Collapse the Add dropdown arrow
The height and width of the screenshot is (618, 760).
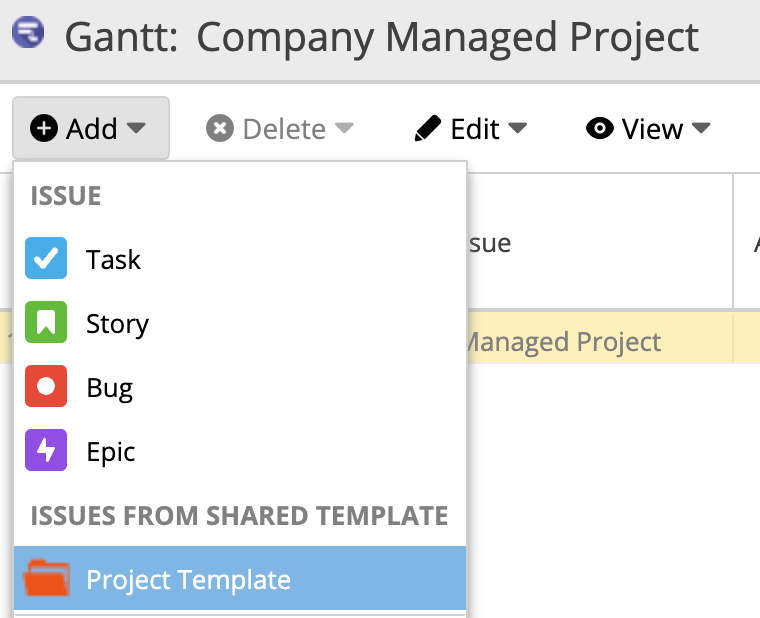[x=137, y=129]
